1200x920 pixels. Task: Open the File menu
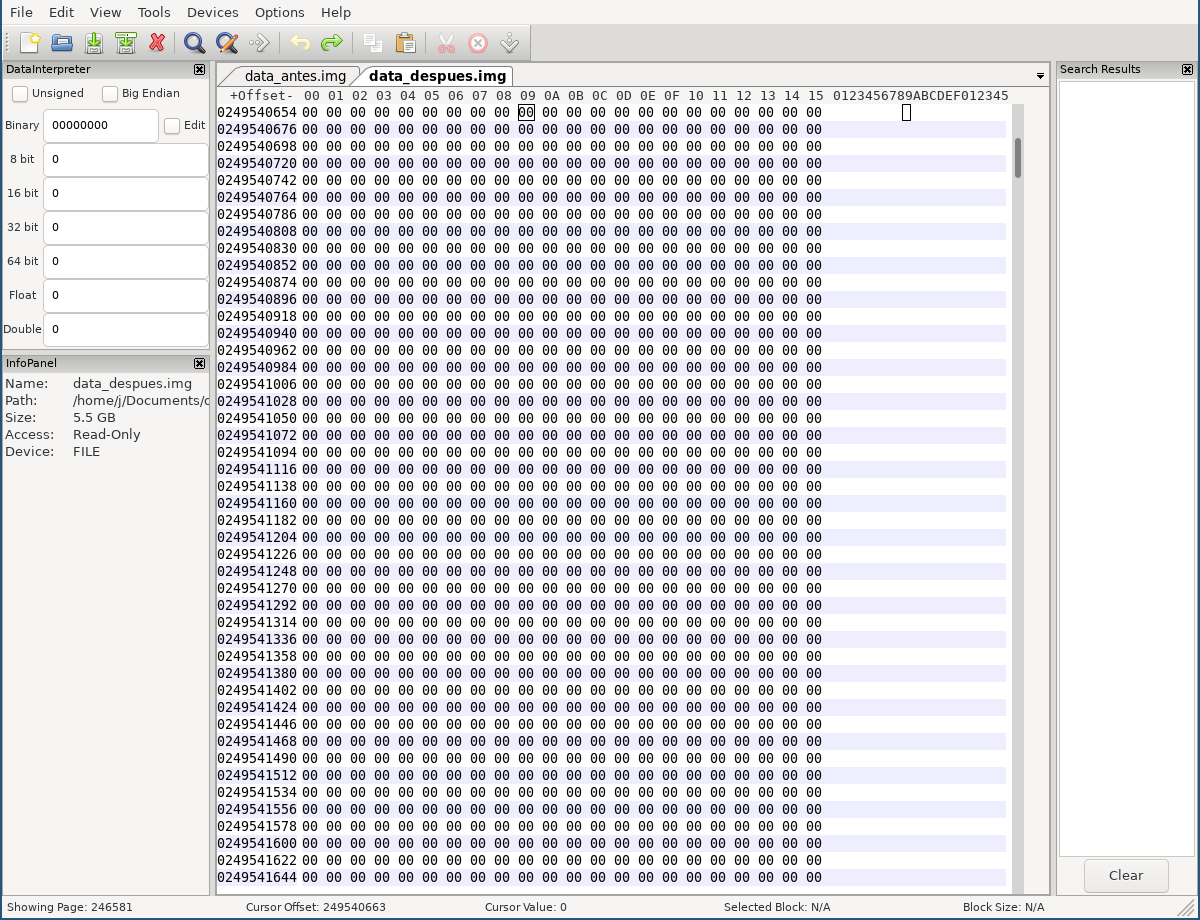21,12
